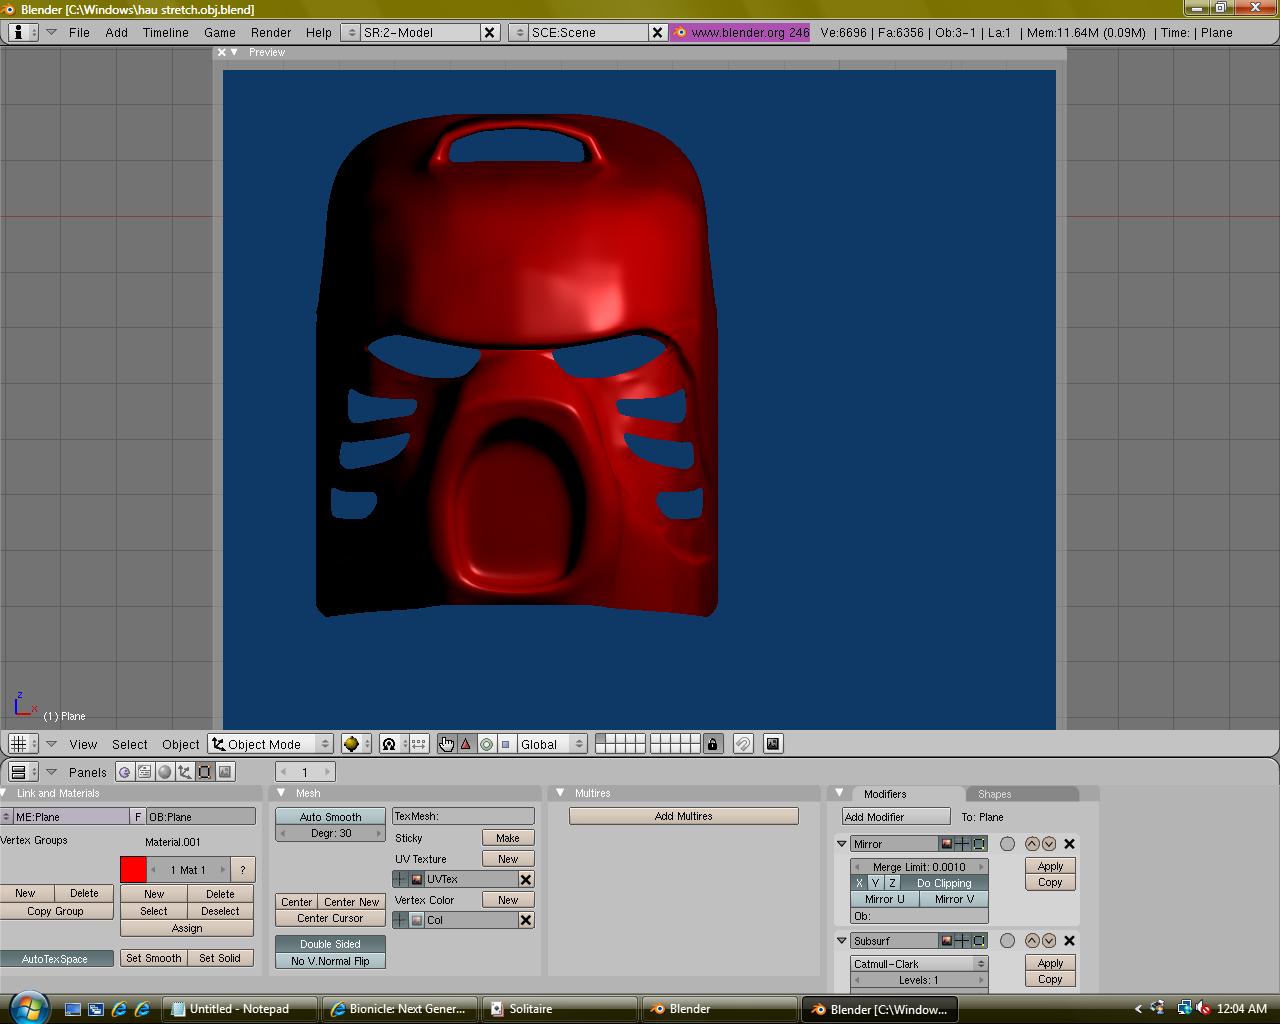Enable render for Mirror modifier
Viewport: 1280px width, 1024px height.
(946, 844)
